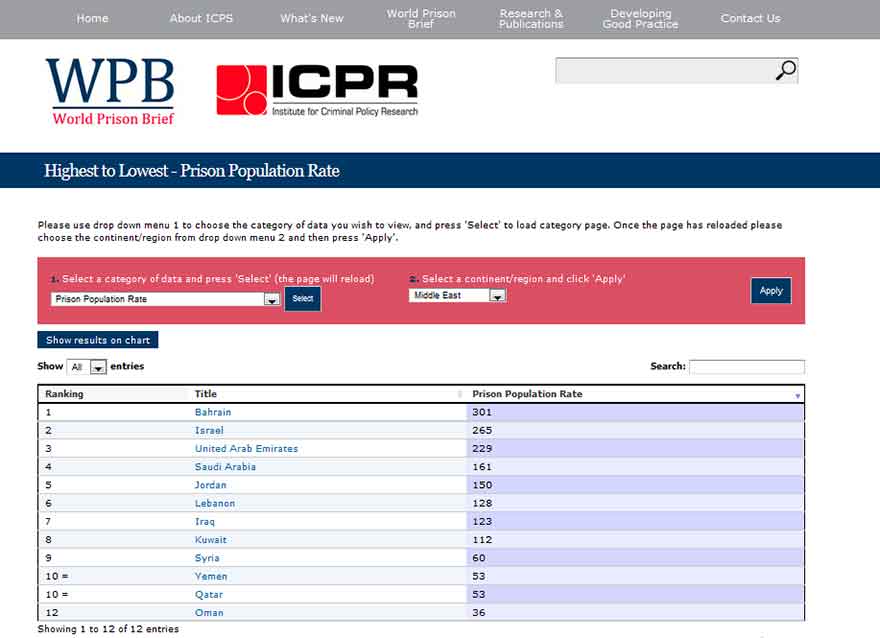Open the Home menu item
This screenshot has width=880, height=638.
92,18
